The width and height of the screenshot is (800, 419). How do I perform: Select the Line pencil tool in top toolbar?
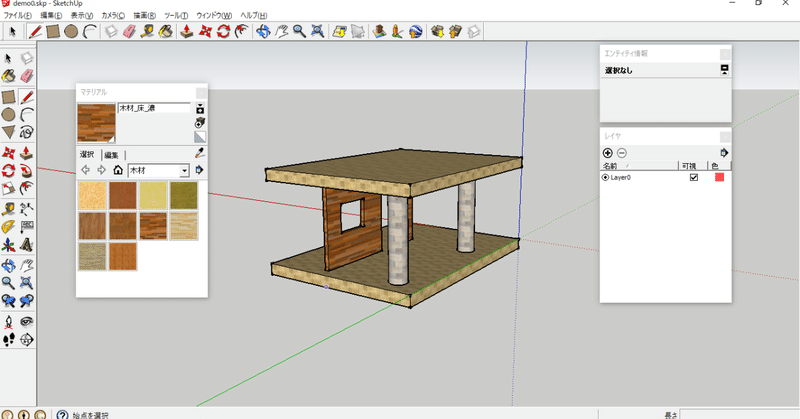(35, 32)
